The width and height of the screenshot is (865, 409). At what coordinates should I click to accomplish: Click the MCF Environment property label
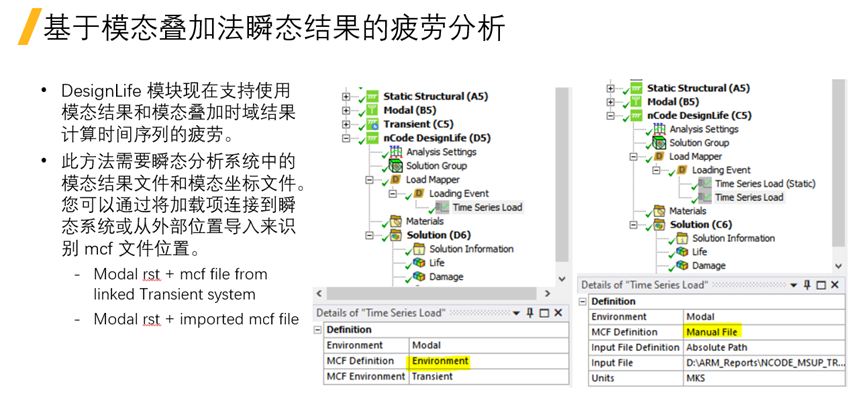(366, 376)
